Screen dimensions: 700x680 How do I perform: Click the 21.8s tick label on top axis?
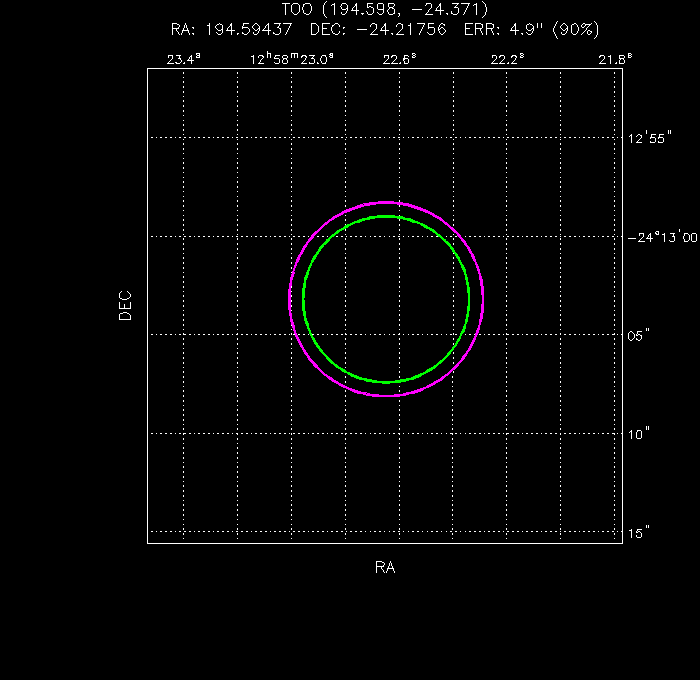[615, 60]
